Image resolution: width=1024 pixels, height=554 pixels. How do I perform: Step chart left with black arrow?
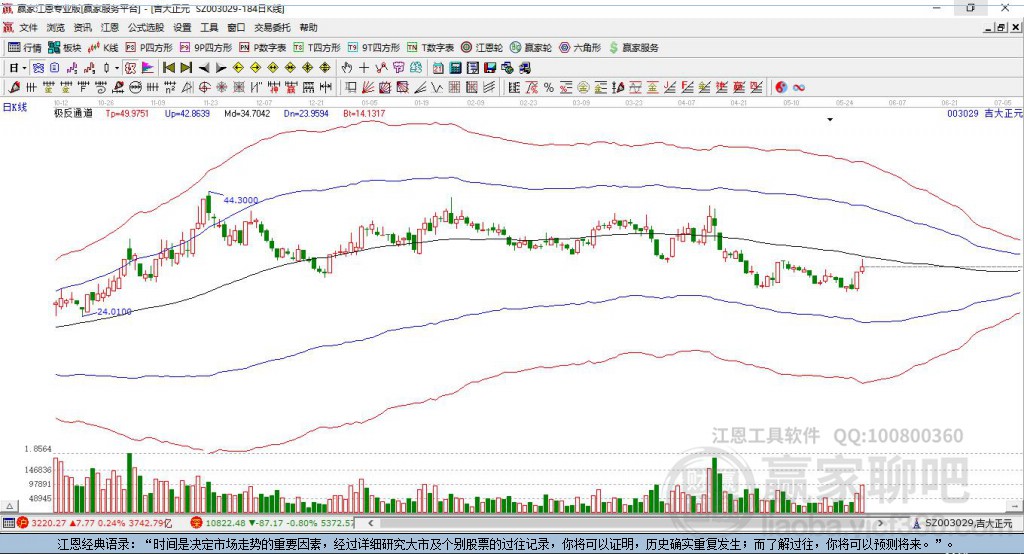coord(204,68)
